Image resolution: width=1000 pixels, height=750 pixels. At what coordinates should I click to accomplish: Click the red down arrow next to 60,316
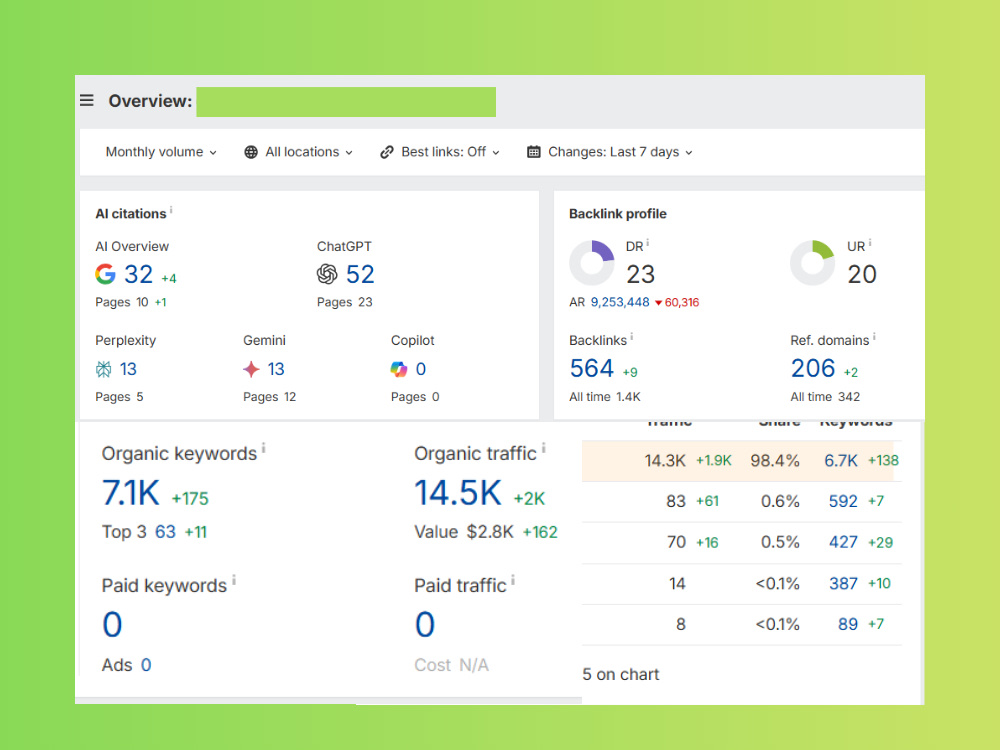point(658,303)
